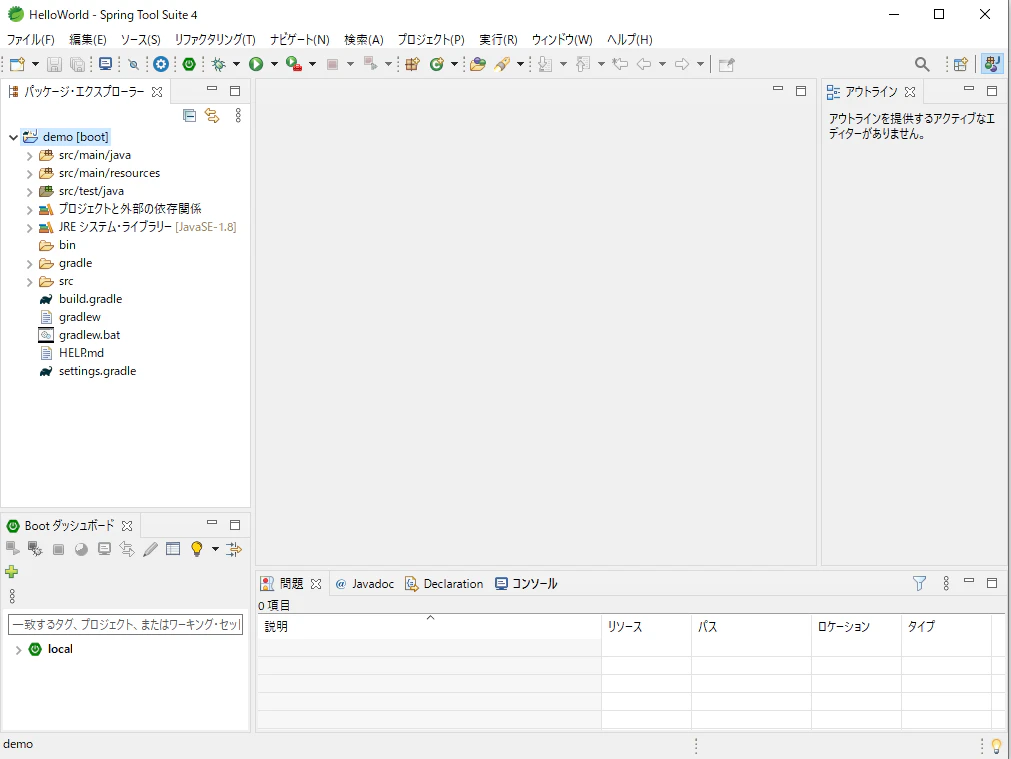Click the lightbulb icon in the status bar
Image resolution: width=1011 pixels, height=759 pixels.
coord(996,746)
